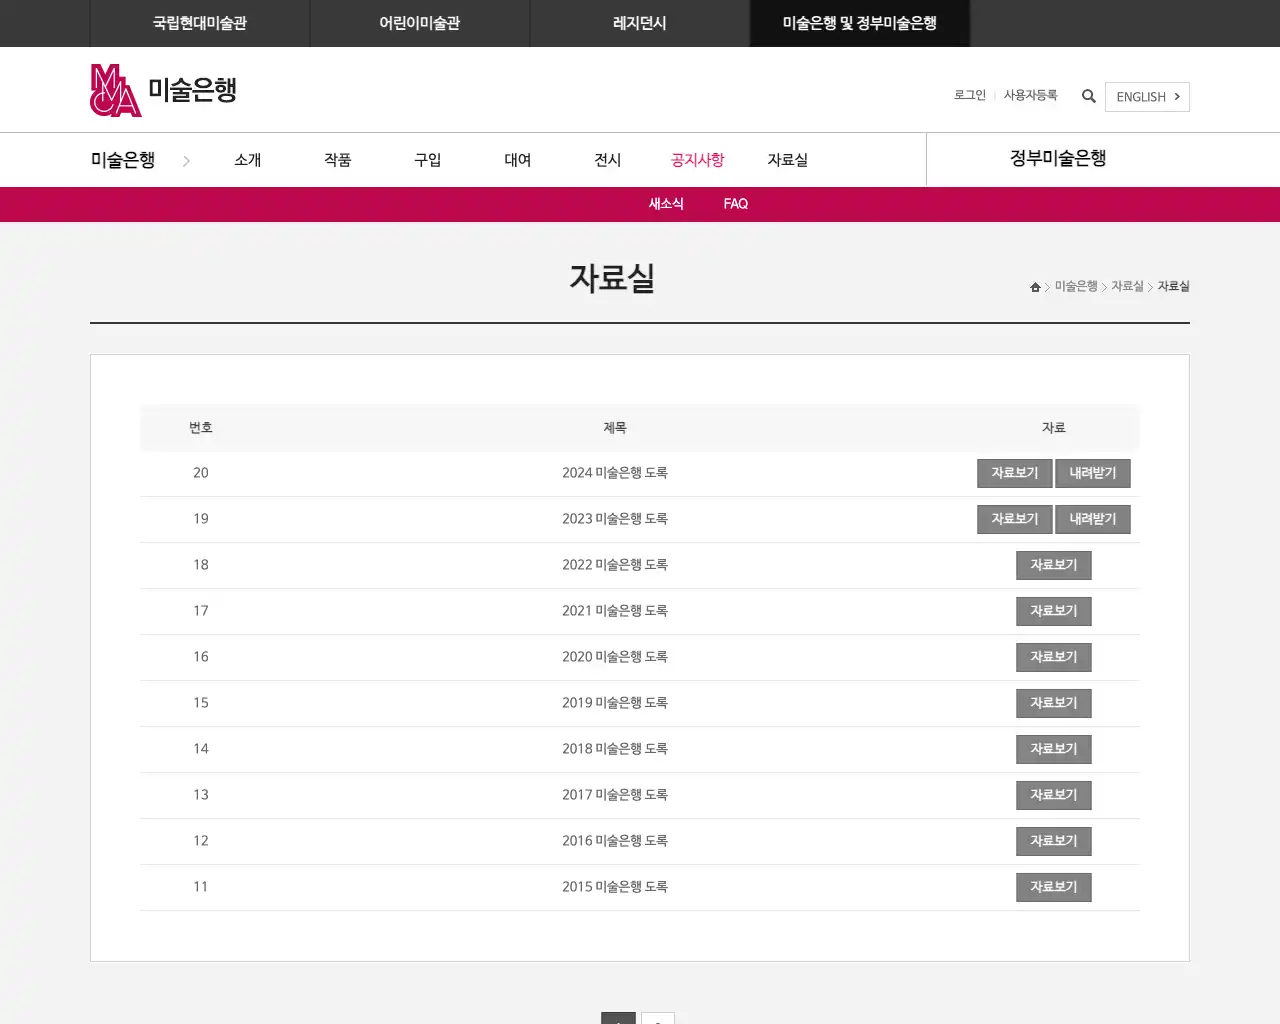Viewport: 1280px width, 1024px height.
Task: Click 자료보기 for 2019 미술은행 도록
Action: pyautogui.click(x=1054, y=703)
